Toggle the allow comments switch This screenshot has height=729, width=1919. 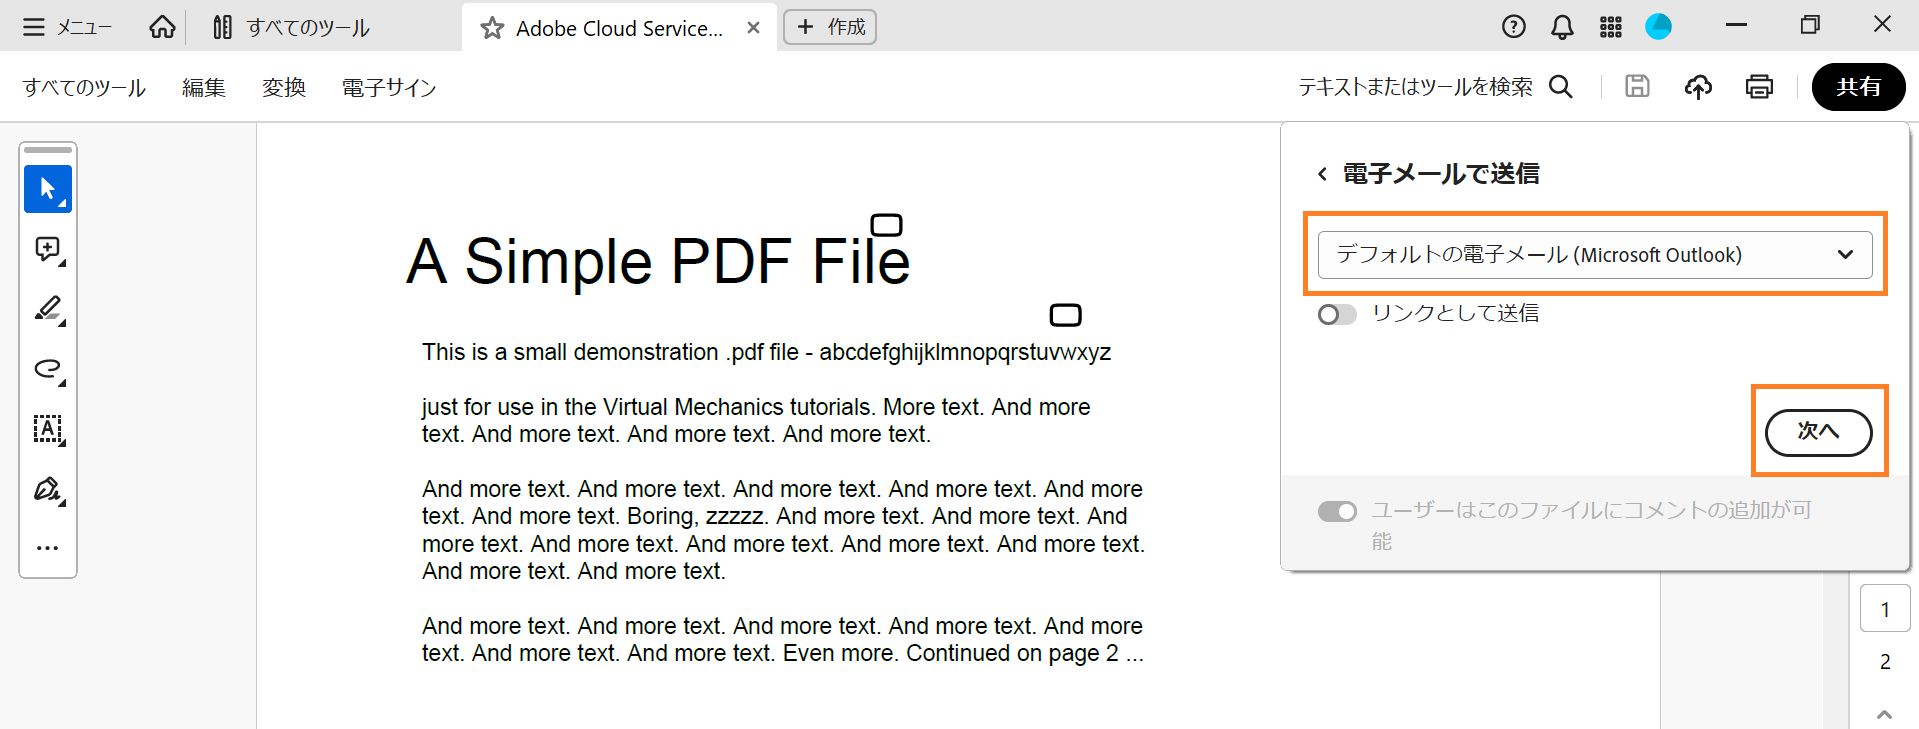[x=1337, y=512]
